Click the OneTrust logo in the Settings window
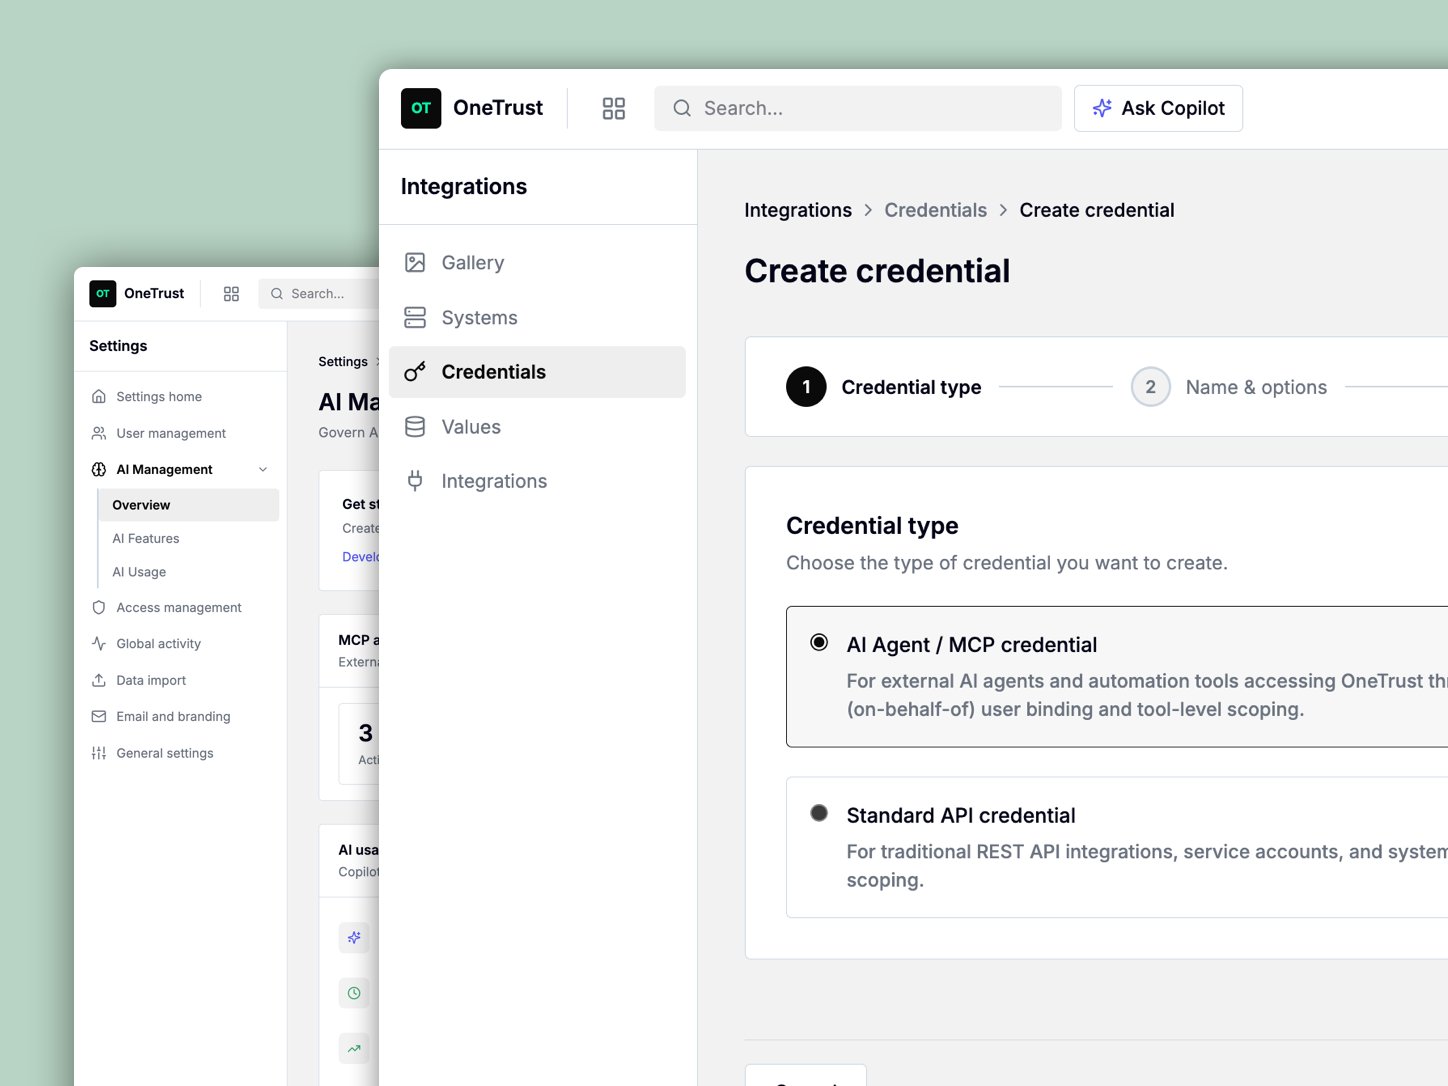1448x1086 pixels. click(103, 293)
